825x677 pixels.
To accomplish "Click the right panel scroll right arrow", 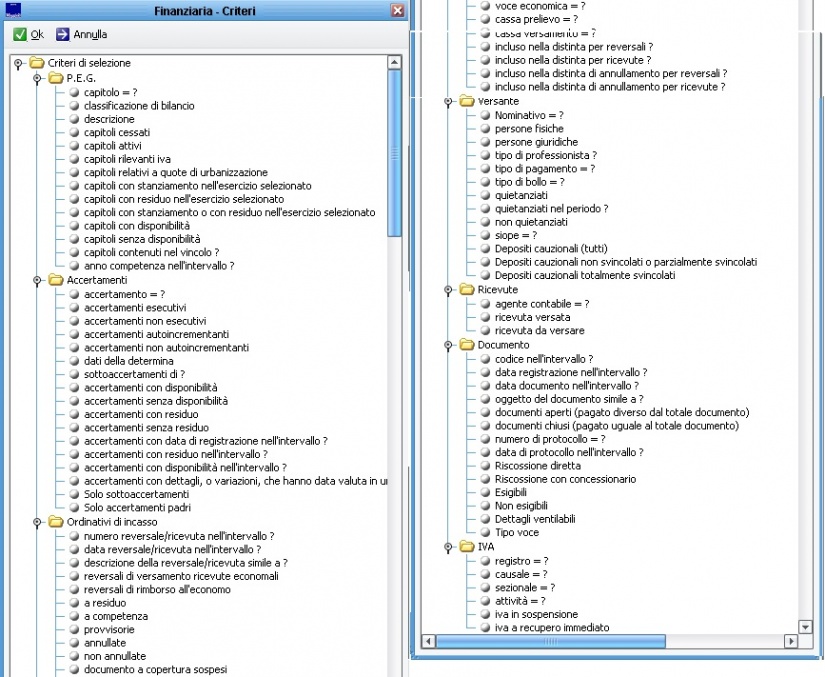I will pyautogui.click(x=791, y=641).
